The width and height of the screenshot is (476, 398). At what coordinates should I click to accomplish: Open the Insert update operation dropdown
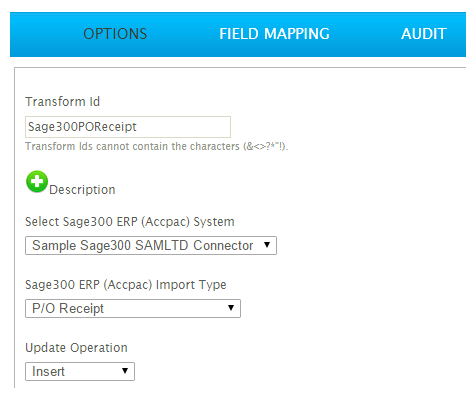pyautogui.click(x=80, y=371)
